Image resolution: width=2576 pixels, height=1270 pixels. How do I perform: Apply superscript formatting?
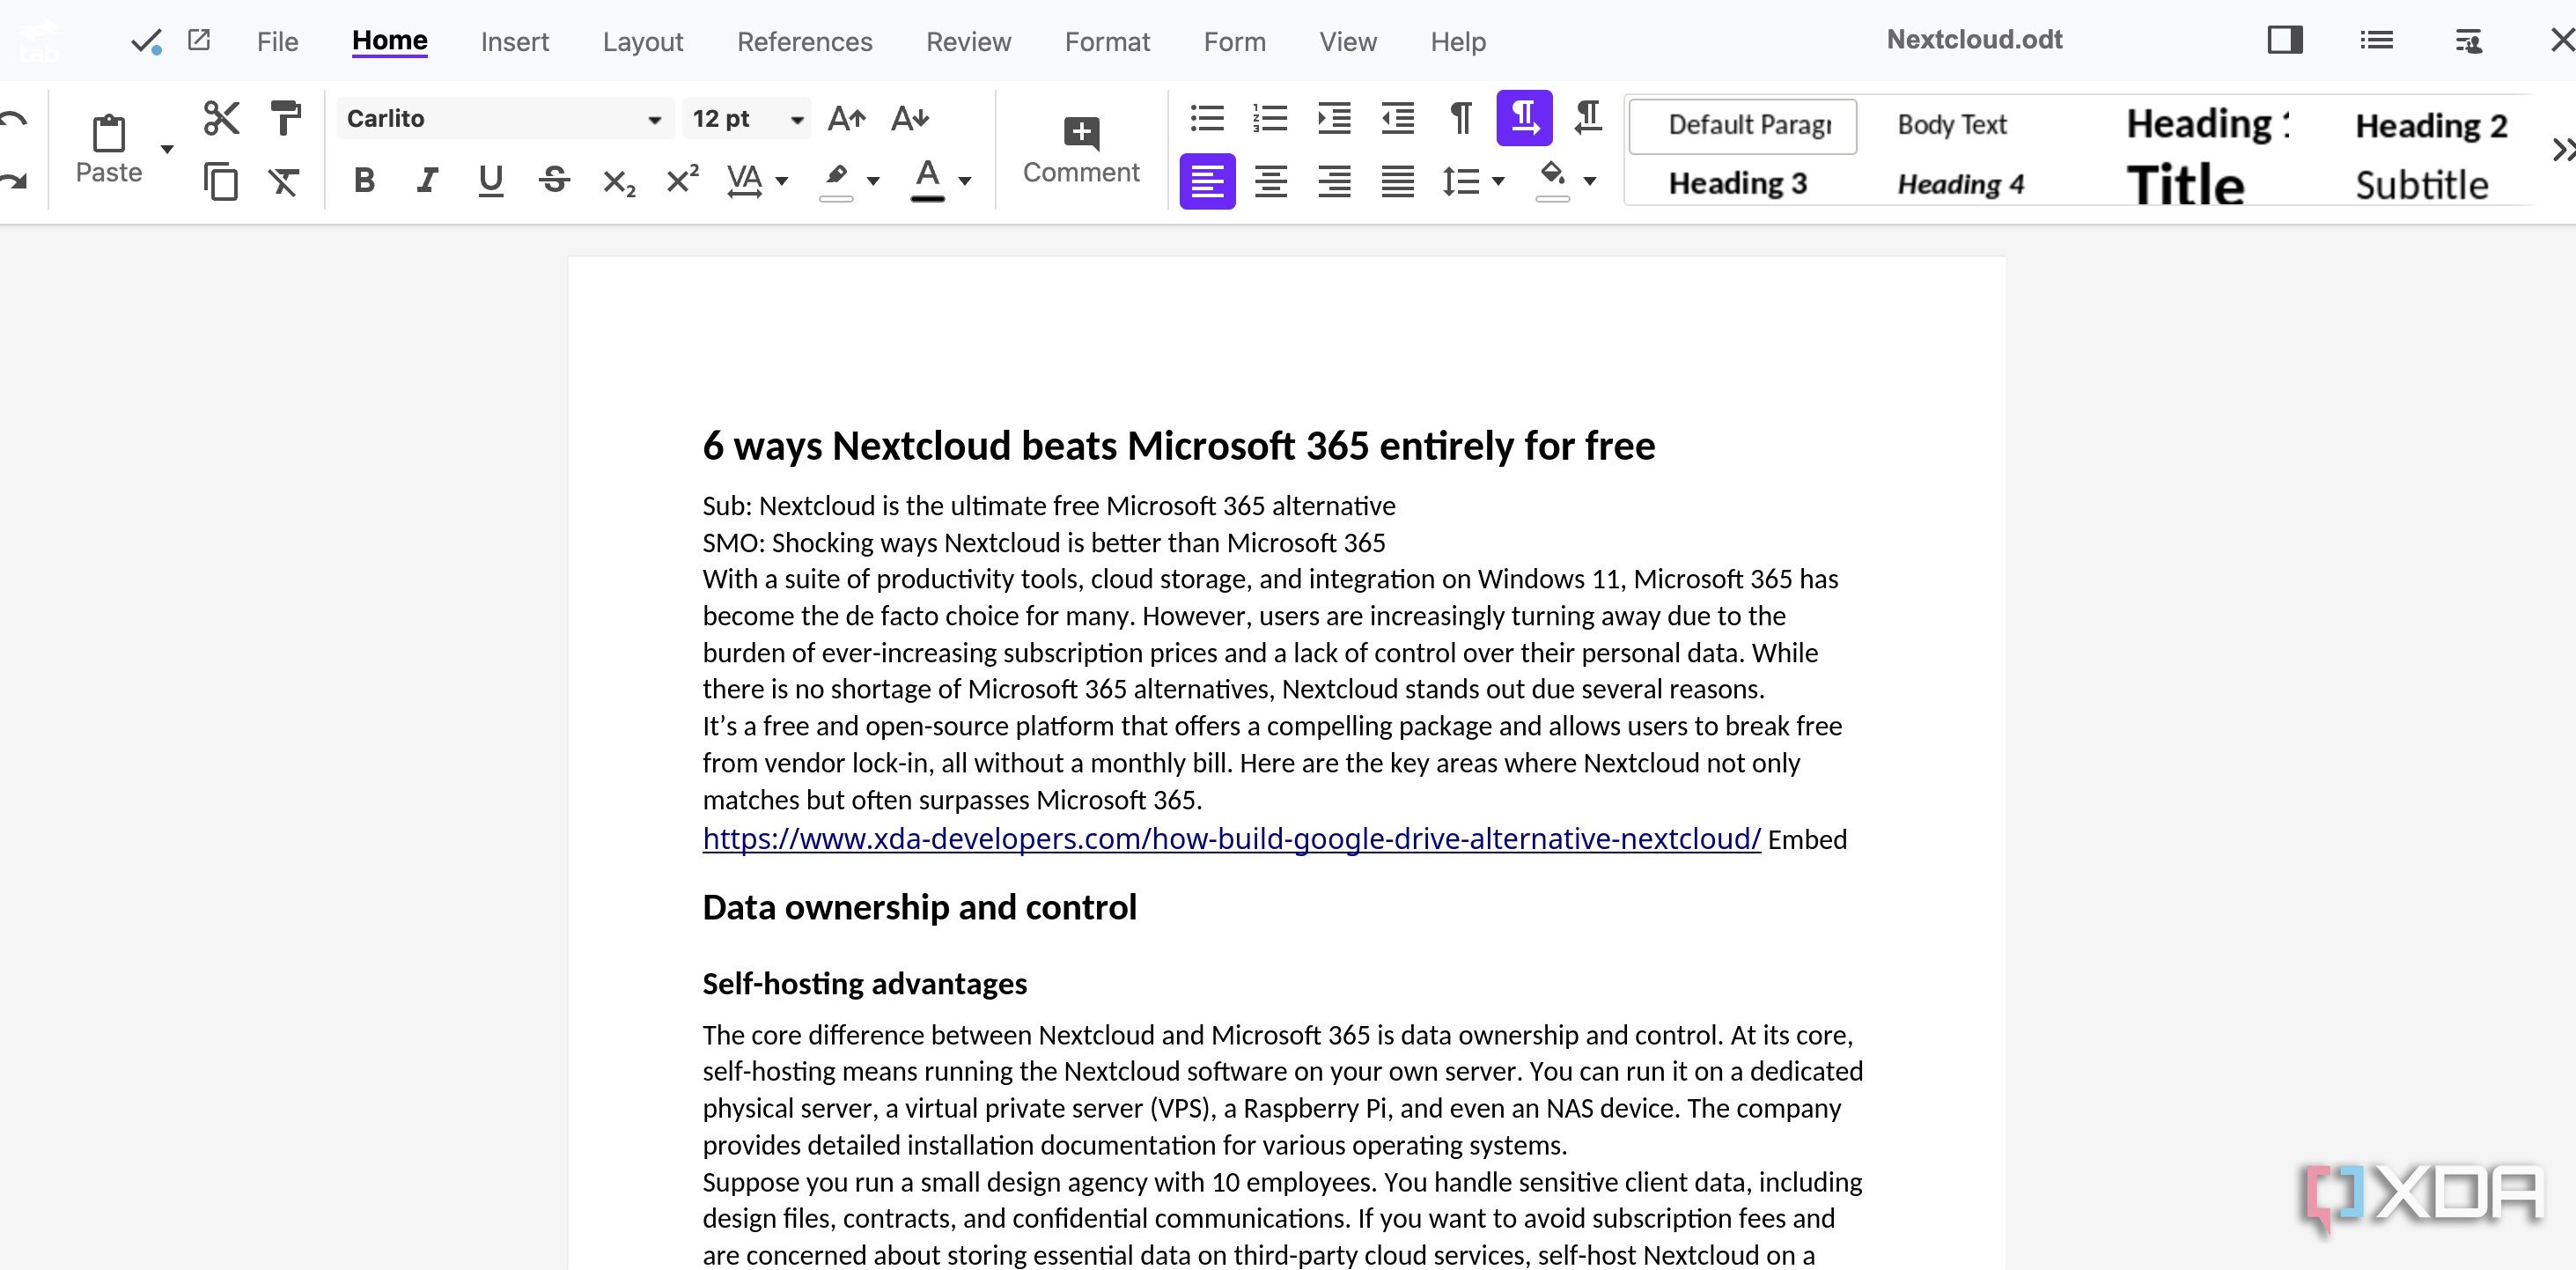[682, 179]
